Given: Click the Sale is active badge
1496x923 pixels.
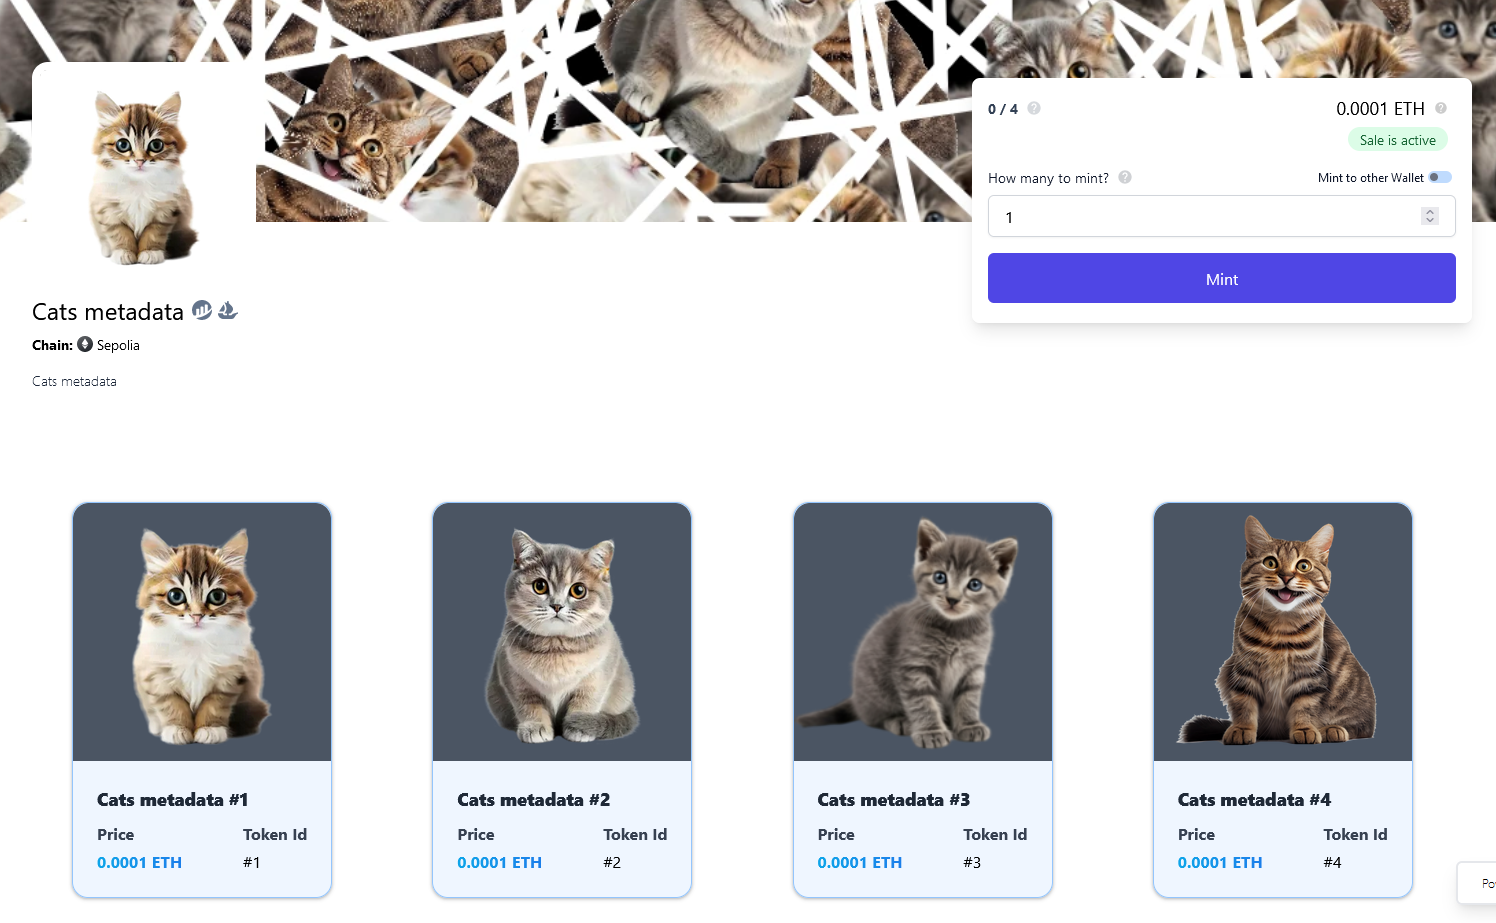Looking at the screenshot, I should pyautogui.click(x=1397, y=140).
